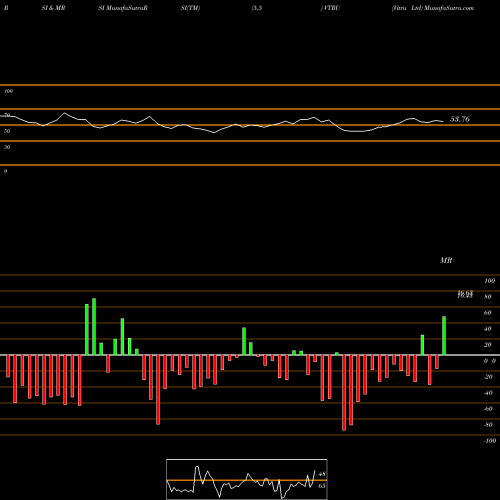Click the 60 label on MR axis
The image size is (500, 500).
[x=488, y=313]
